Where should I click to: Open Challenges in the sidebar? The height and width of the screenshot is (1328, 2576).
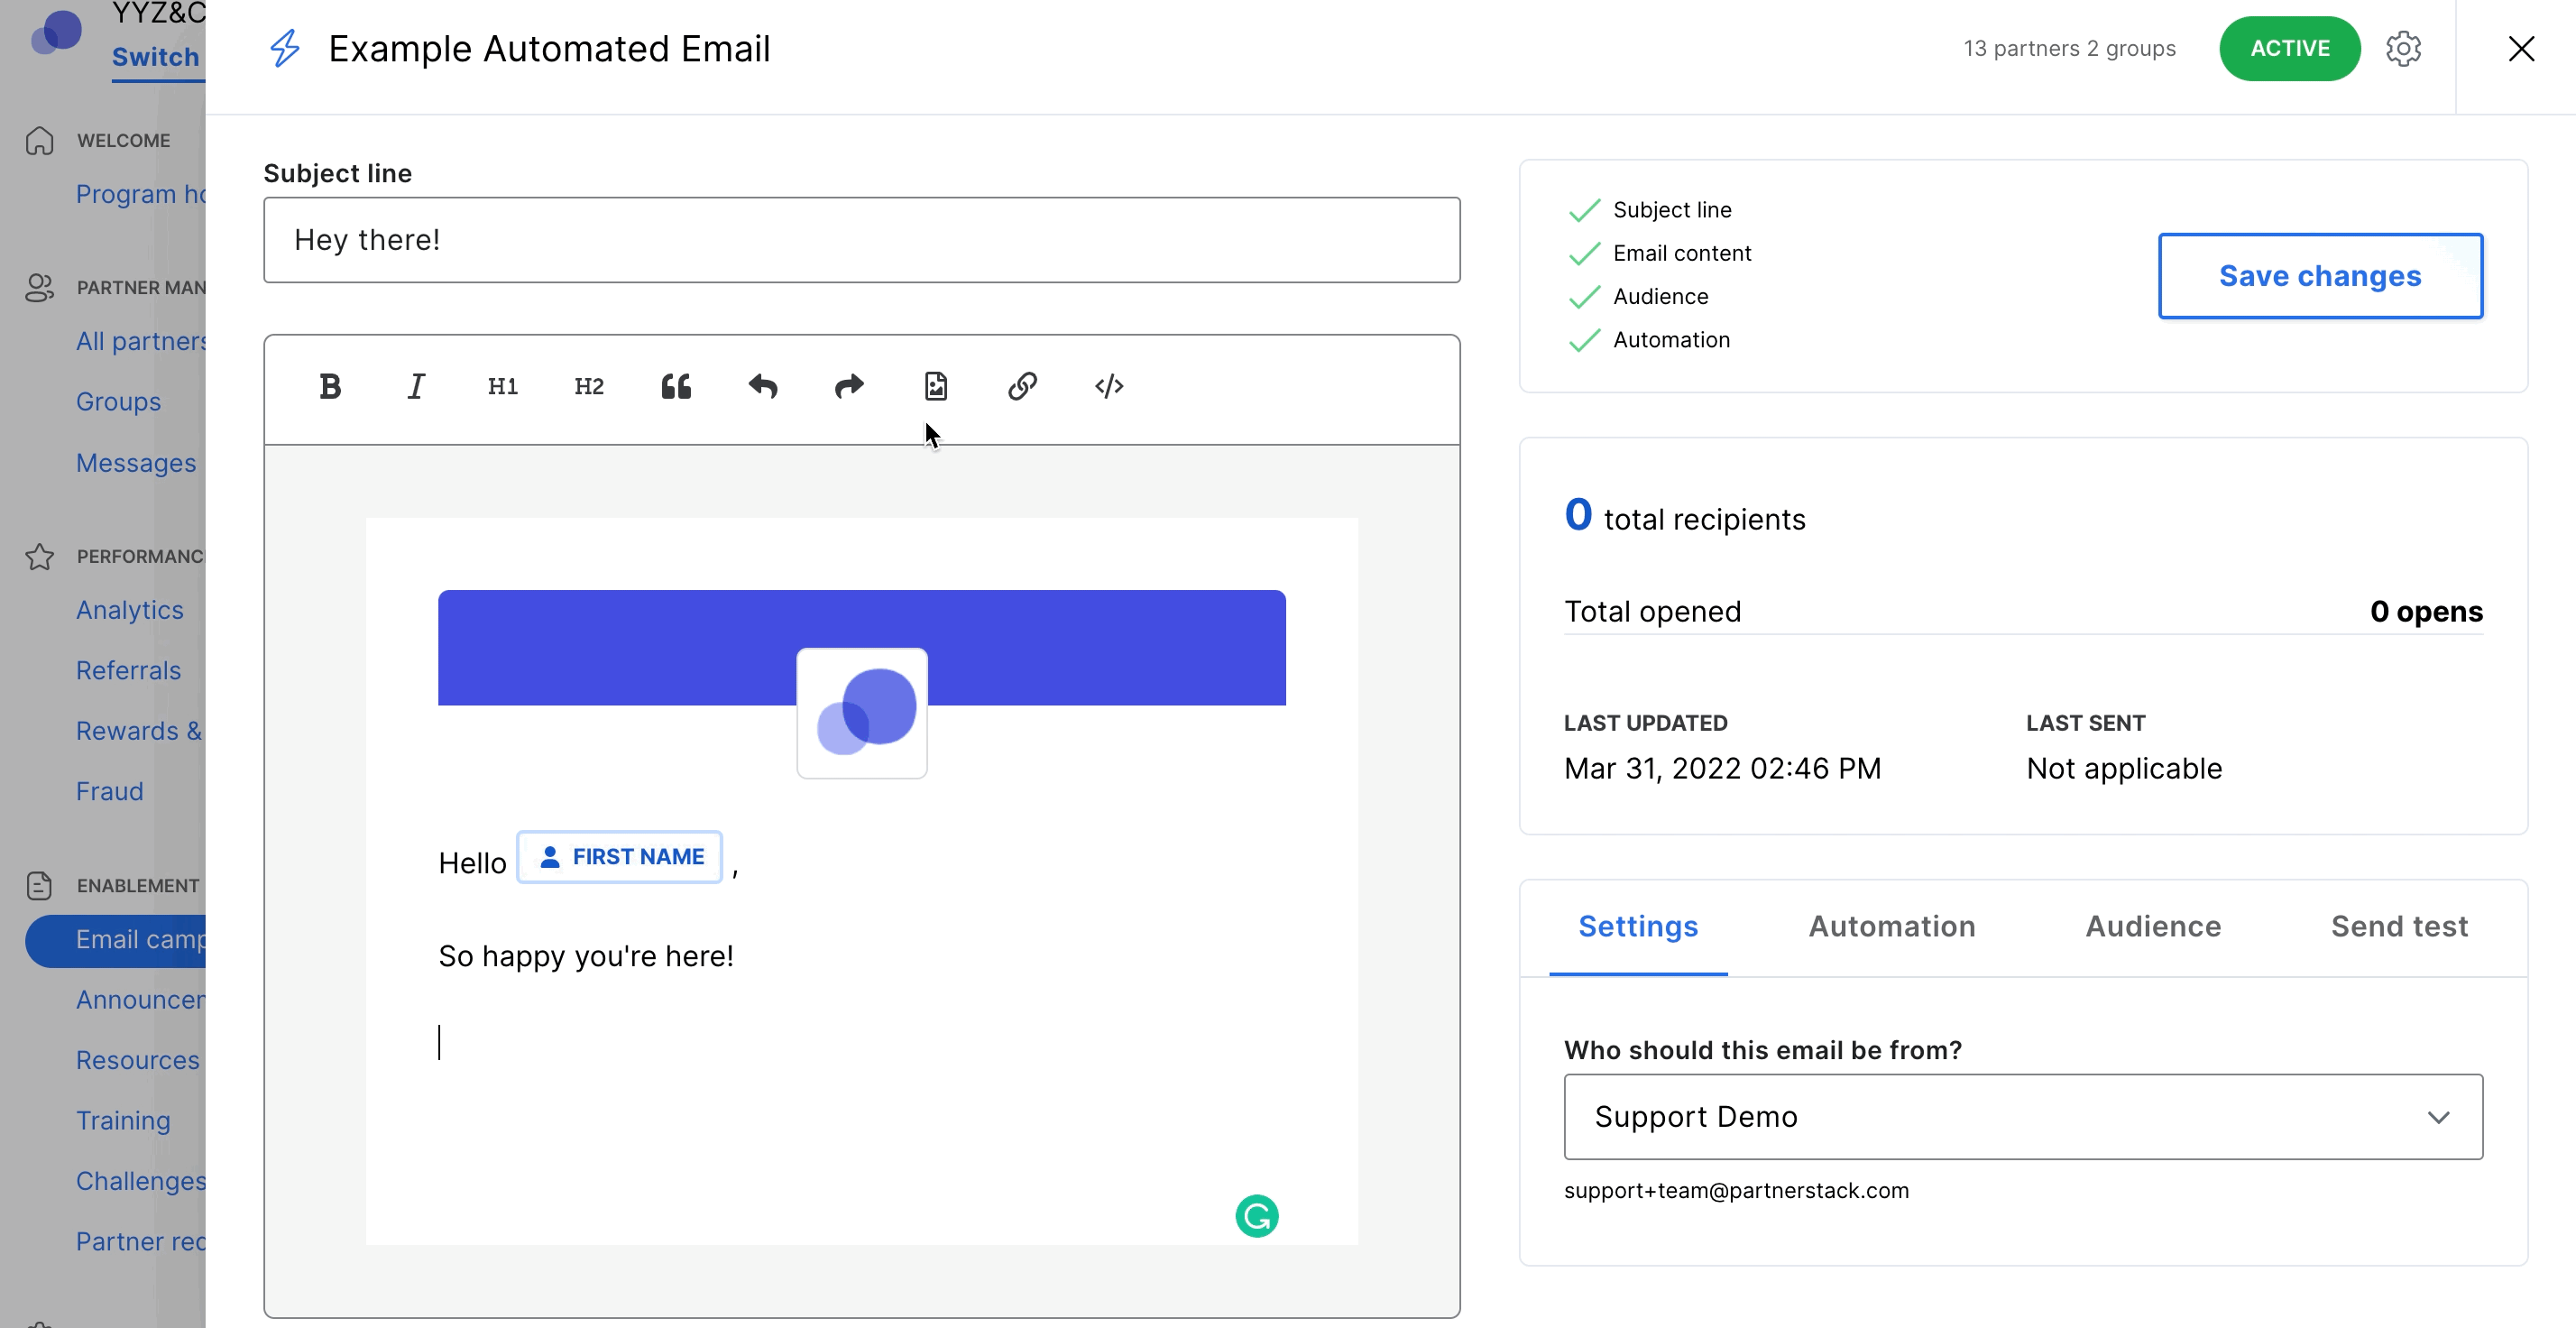point(141,1182)
